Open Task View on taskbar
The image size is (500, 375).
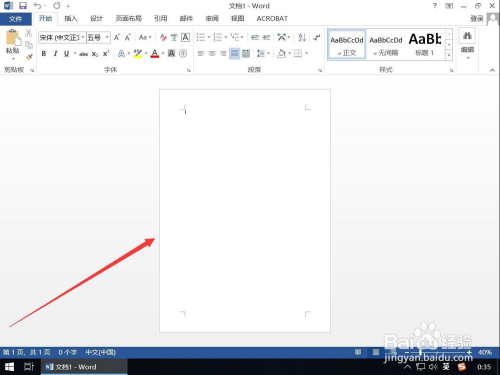pyautogui.click(x=29, y=367)
